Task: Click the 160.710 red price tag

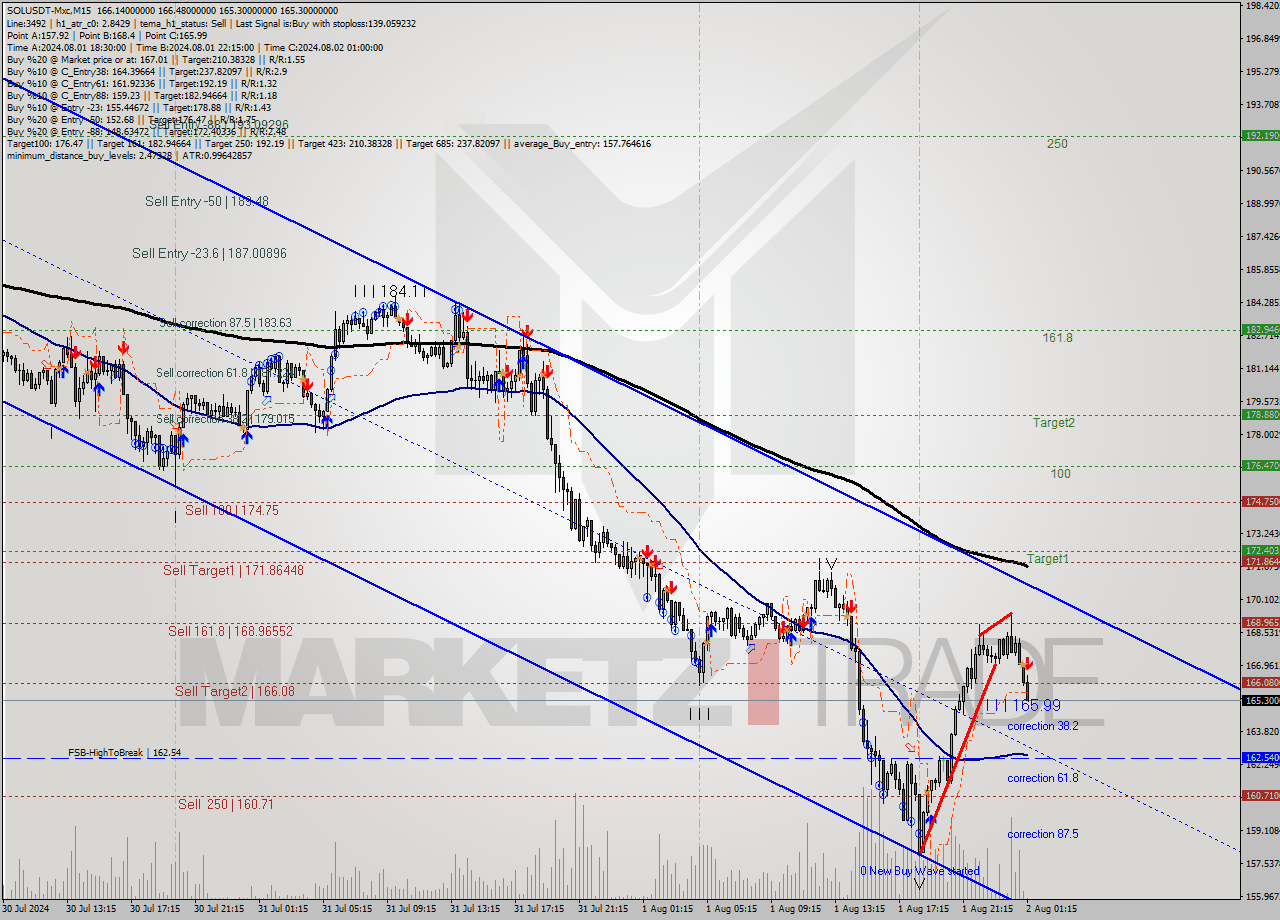Action: pyautogui.click(x=1260, y=796)
